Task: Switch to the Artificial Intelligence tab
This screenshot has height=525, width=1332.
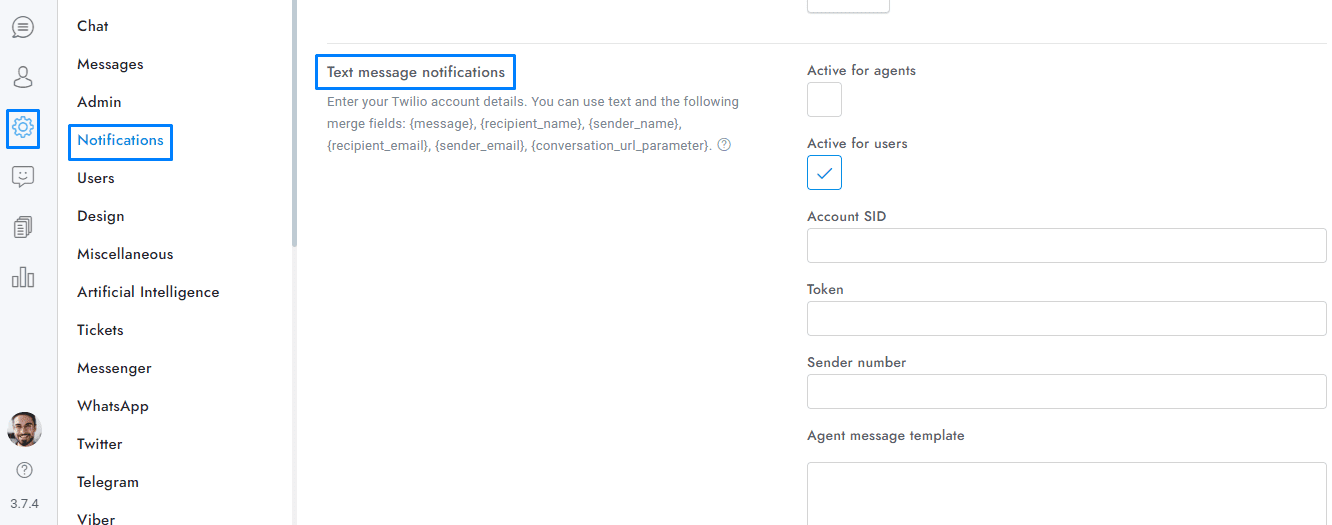Action: point(148,292)
